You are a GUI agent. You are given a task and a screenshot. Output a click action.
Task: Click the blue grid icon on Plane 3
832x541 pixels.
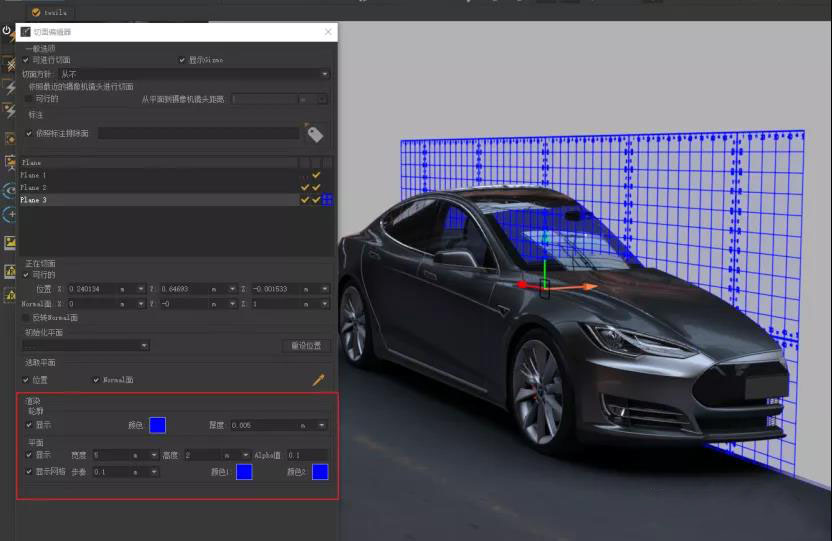coord(327,200)
